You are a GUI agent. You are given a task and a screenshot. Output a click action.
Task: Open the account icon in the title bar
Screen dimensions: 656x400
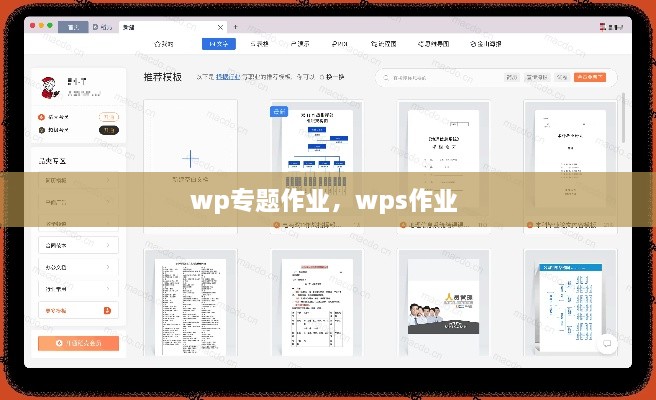603,27
